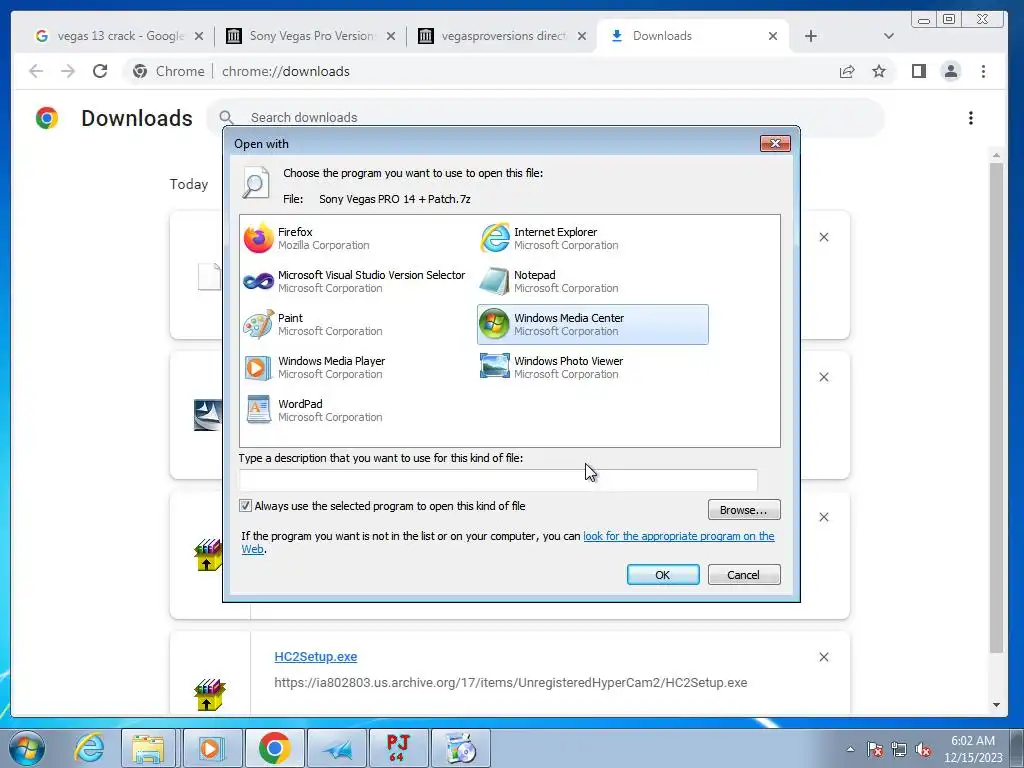
Task: Switch to vegasproversions directory tab
Action: click(x=503, y=36)
